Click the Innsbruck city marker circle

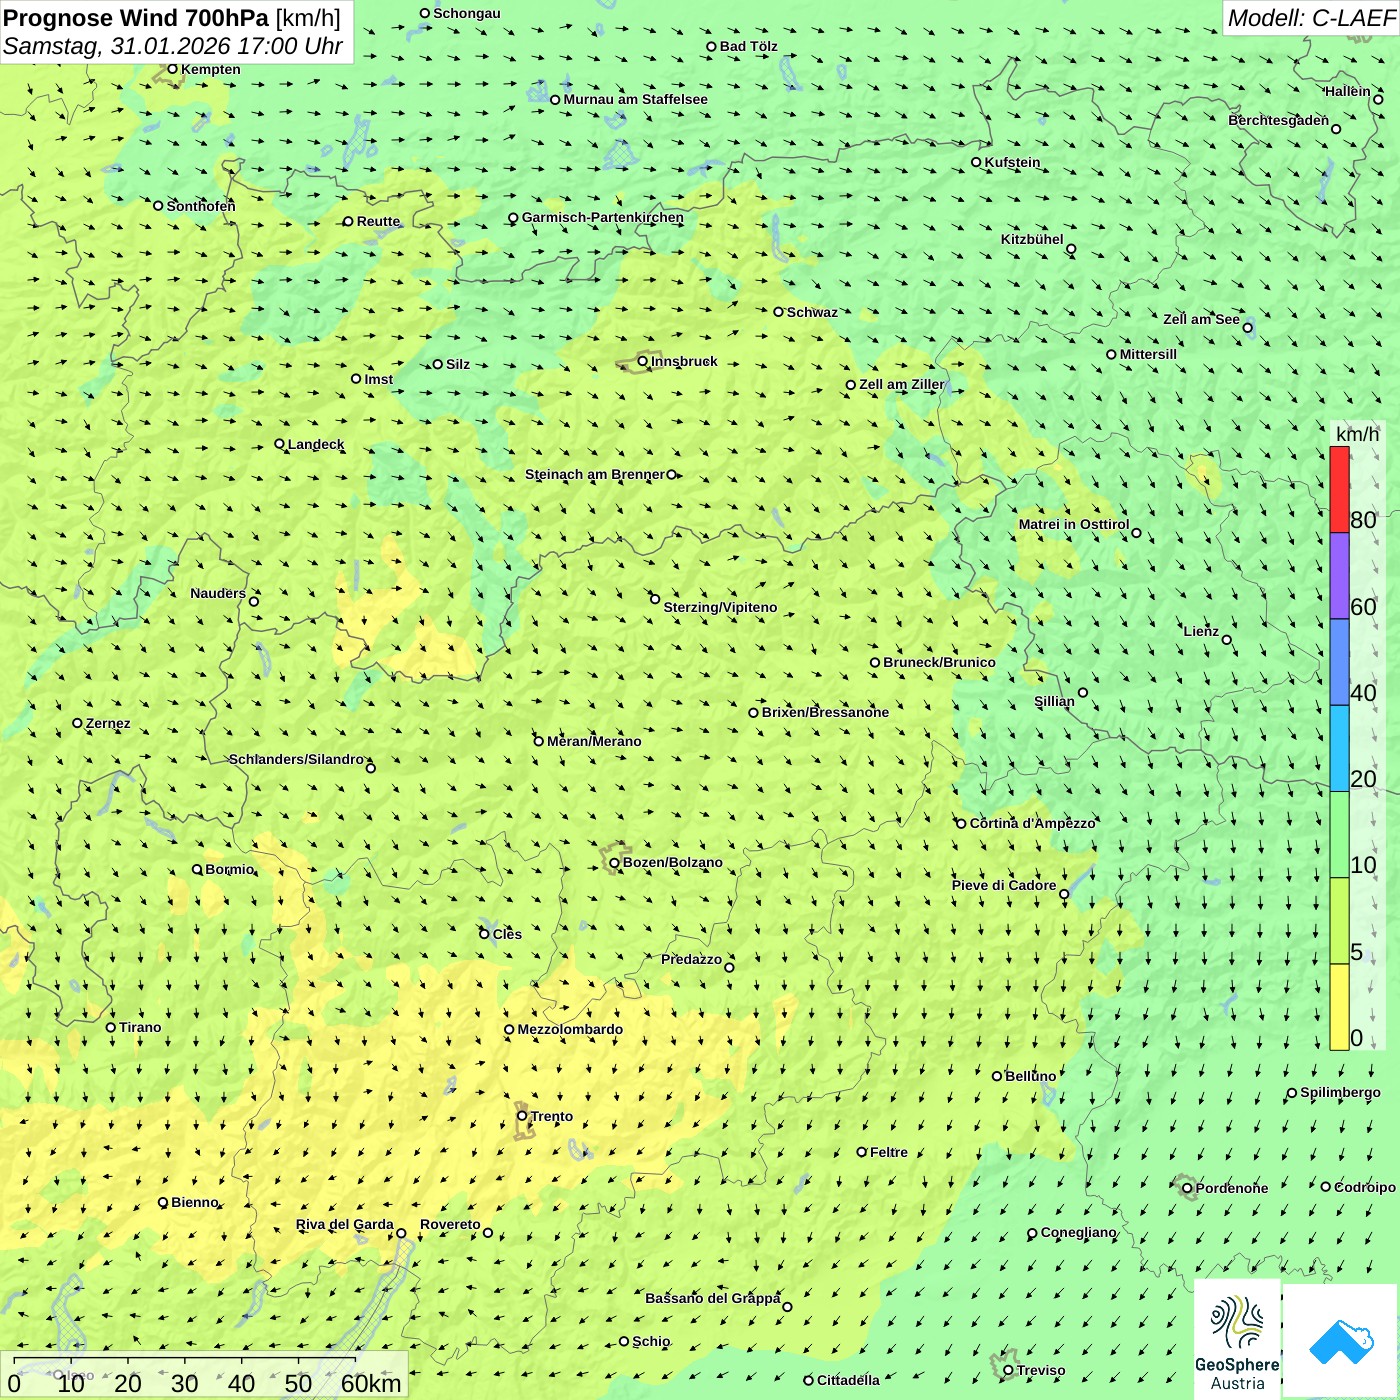(643, 361)
